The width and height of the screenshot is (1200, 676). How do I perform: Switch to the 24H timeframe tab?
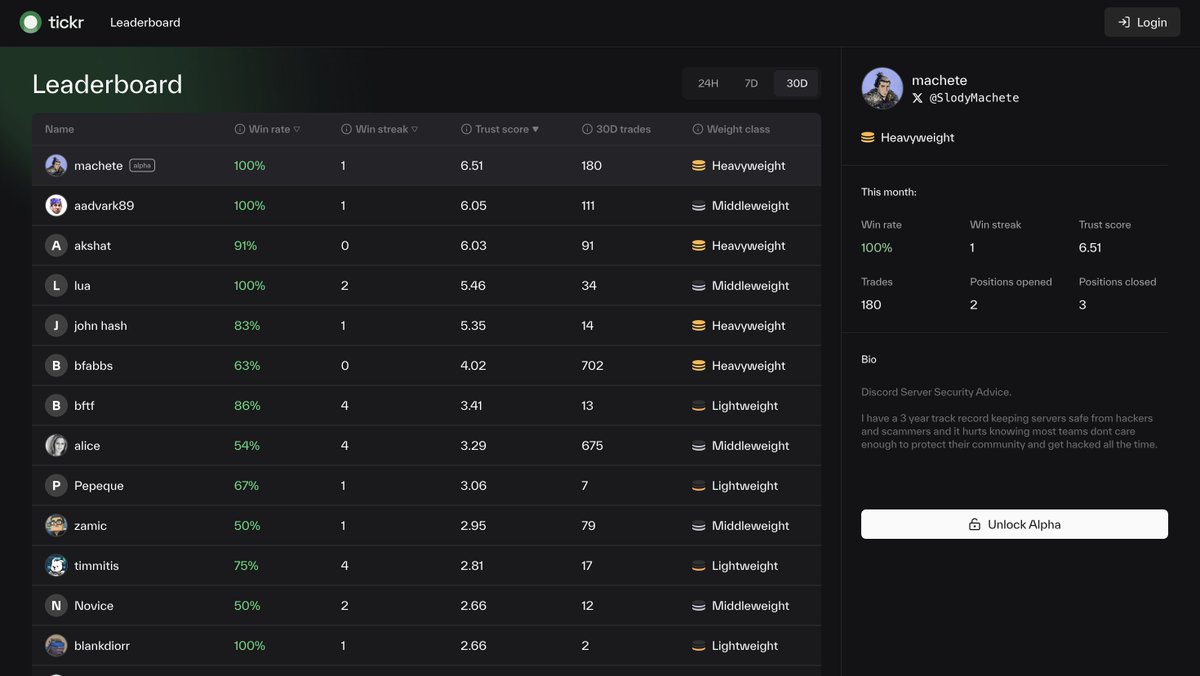pos(708,83)
